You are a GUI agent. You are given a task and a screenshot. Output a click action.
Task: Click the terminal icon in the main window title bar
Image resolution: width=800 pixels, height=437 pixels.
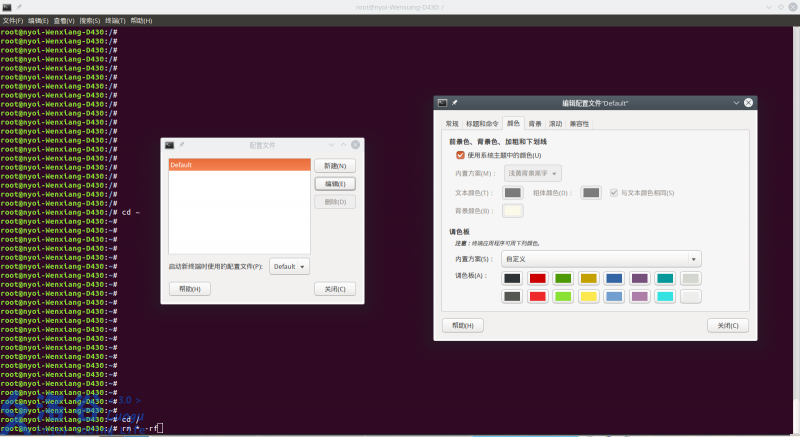(x=8, y=7)
